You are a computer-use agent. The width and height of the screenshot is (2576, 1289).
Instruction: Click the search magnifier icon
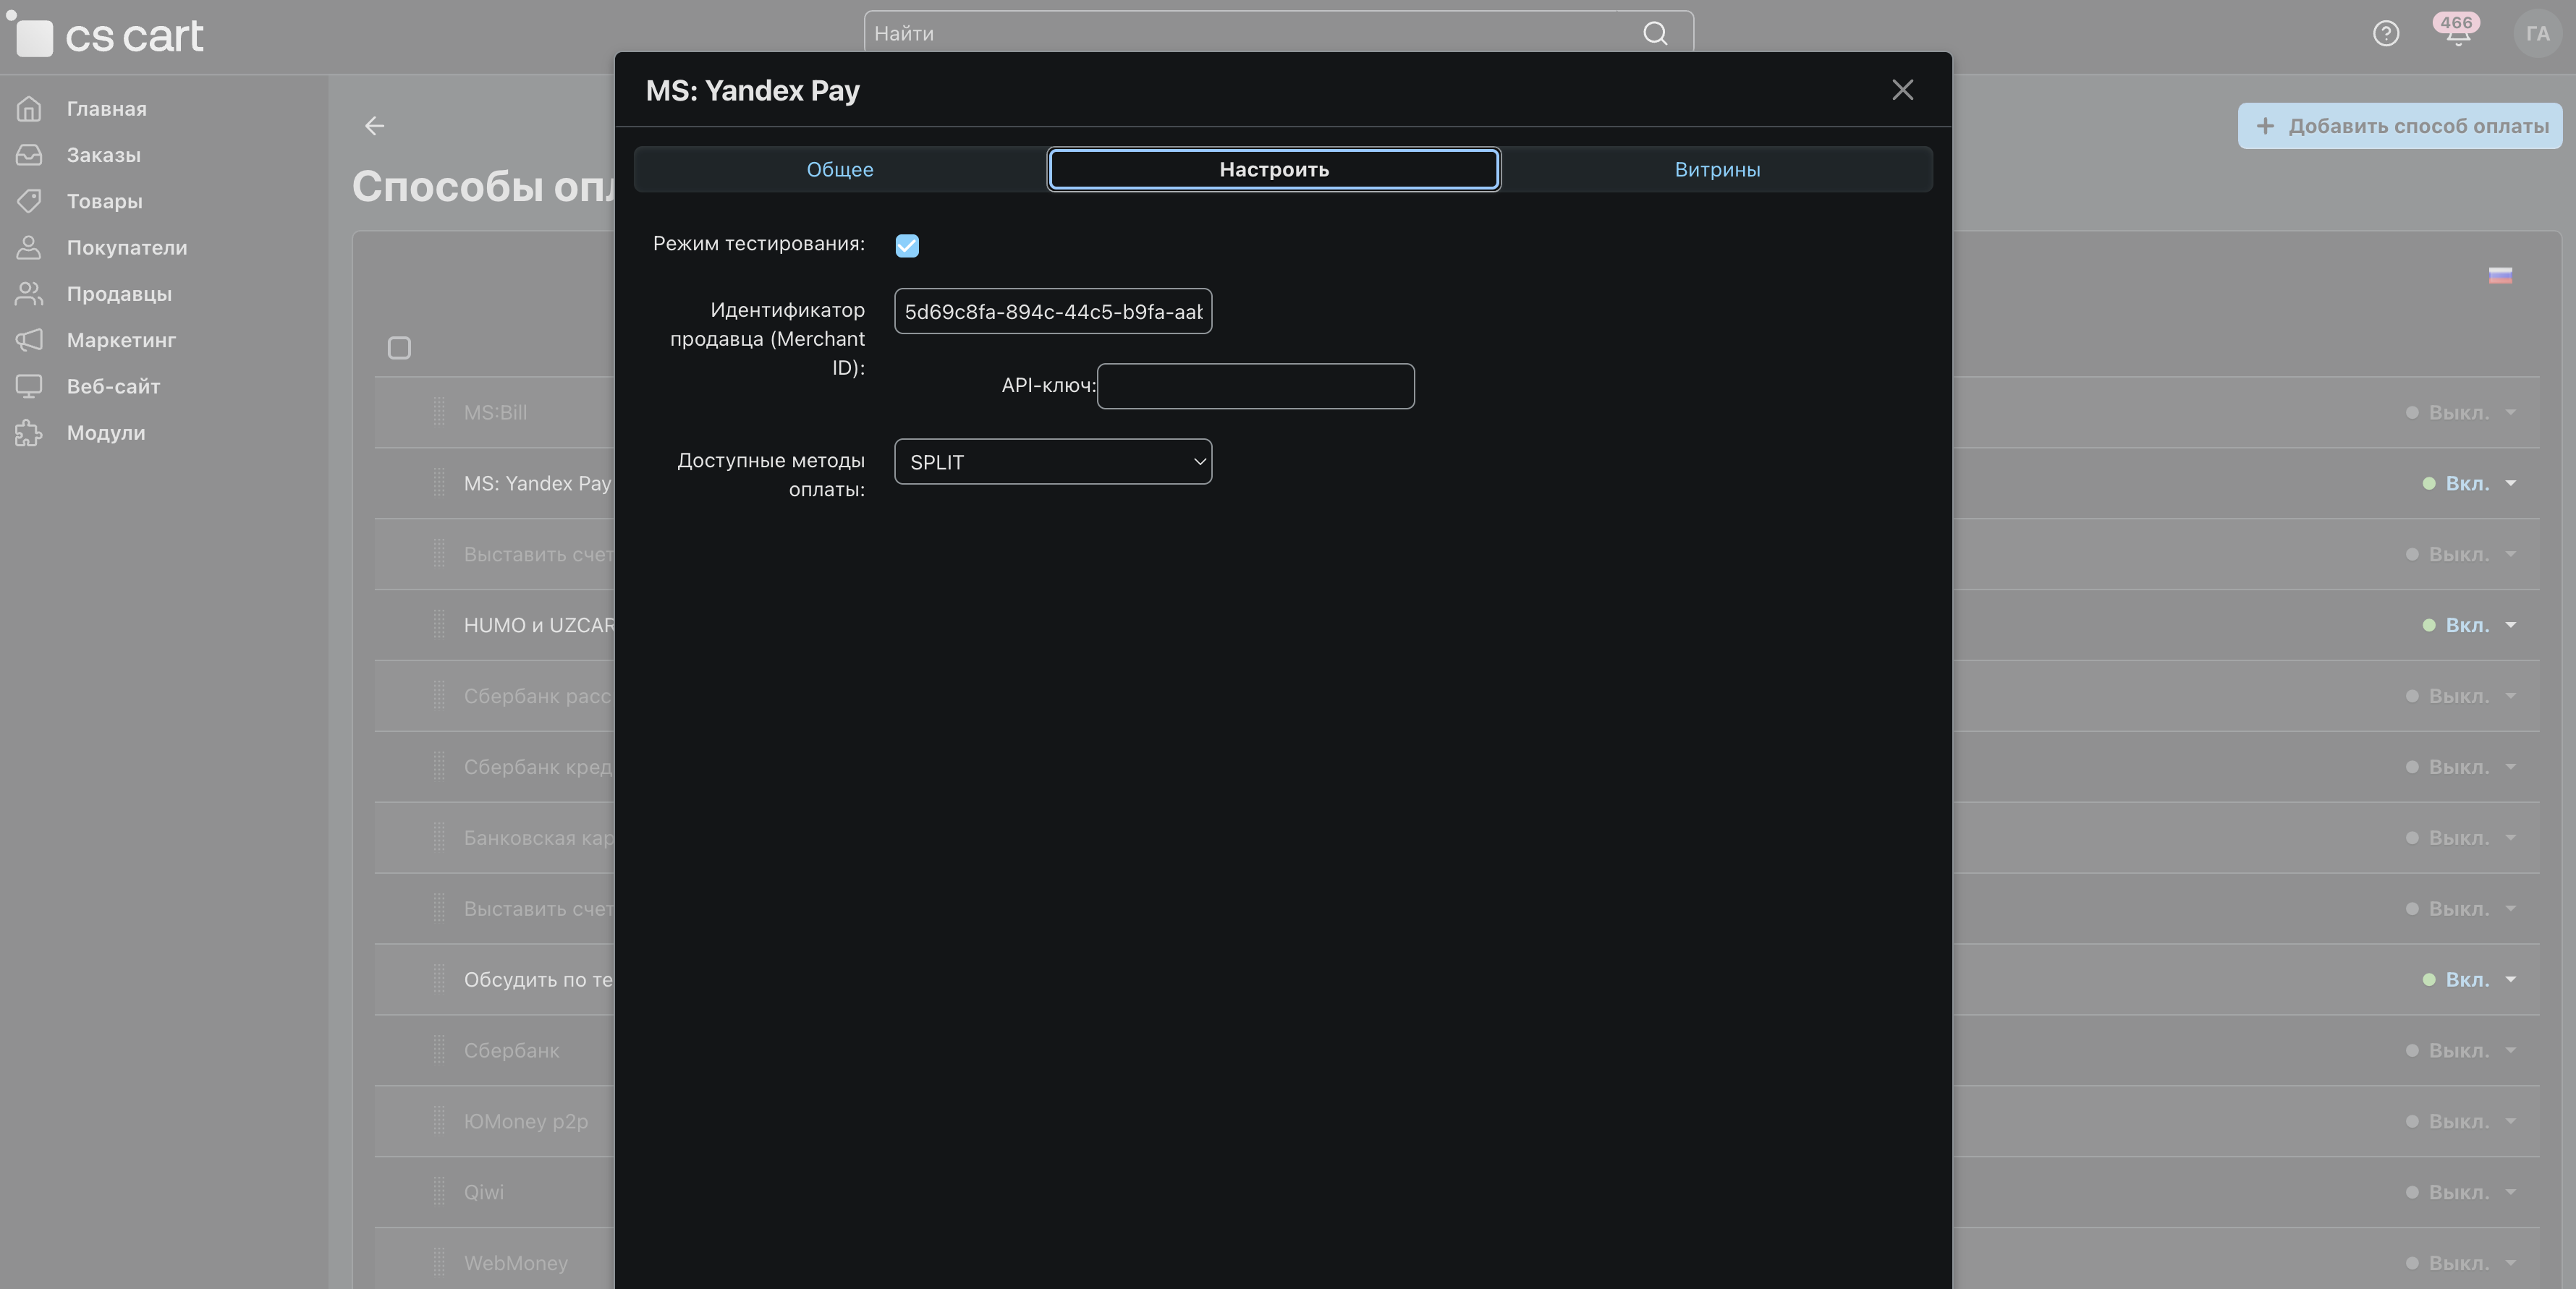click(1655, 33)
